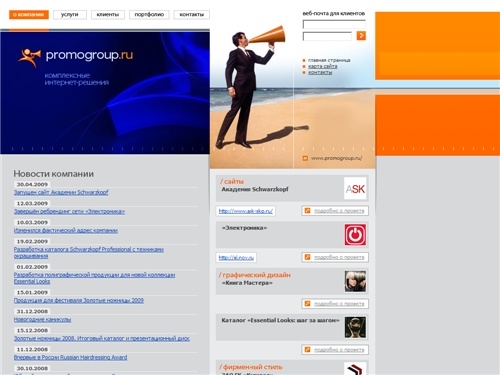The height and width of the screenshot is (375, 500).
Task: Click the «/ сайты» section heading
Action: [232, 182]
